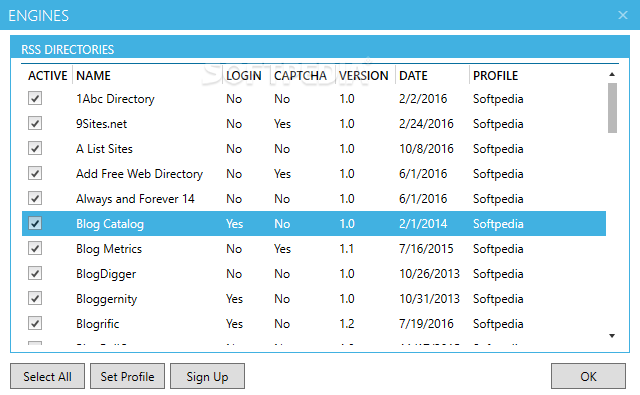640x395 pixels.
Task: Select the BlogDigger entry
Action: (106, 274)
